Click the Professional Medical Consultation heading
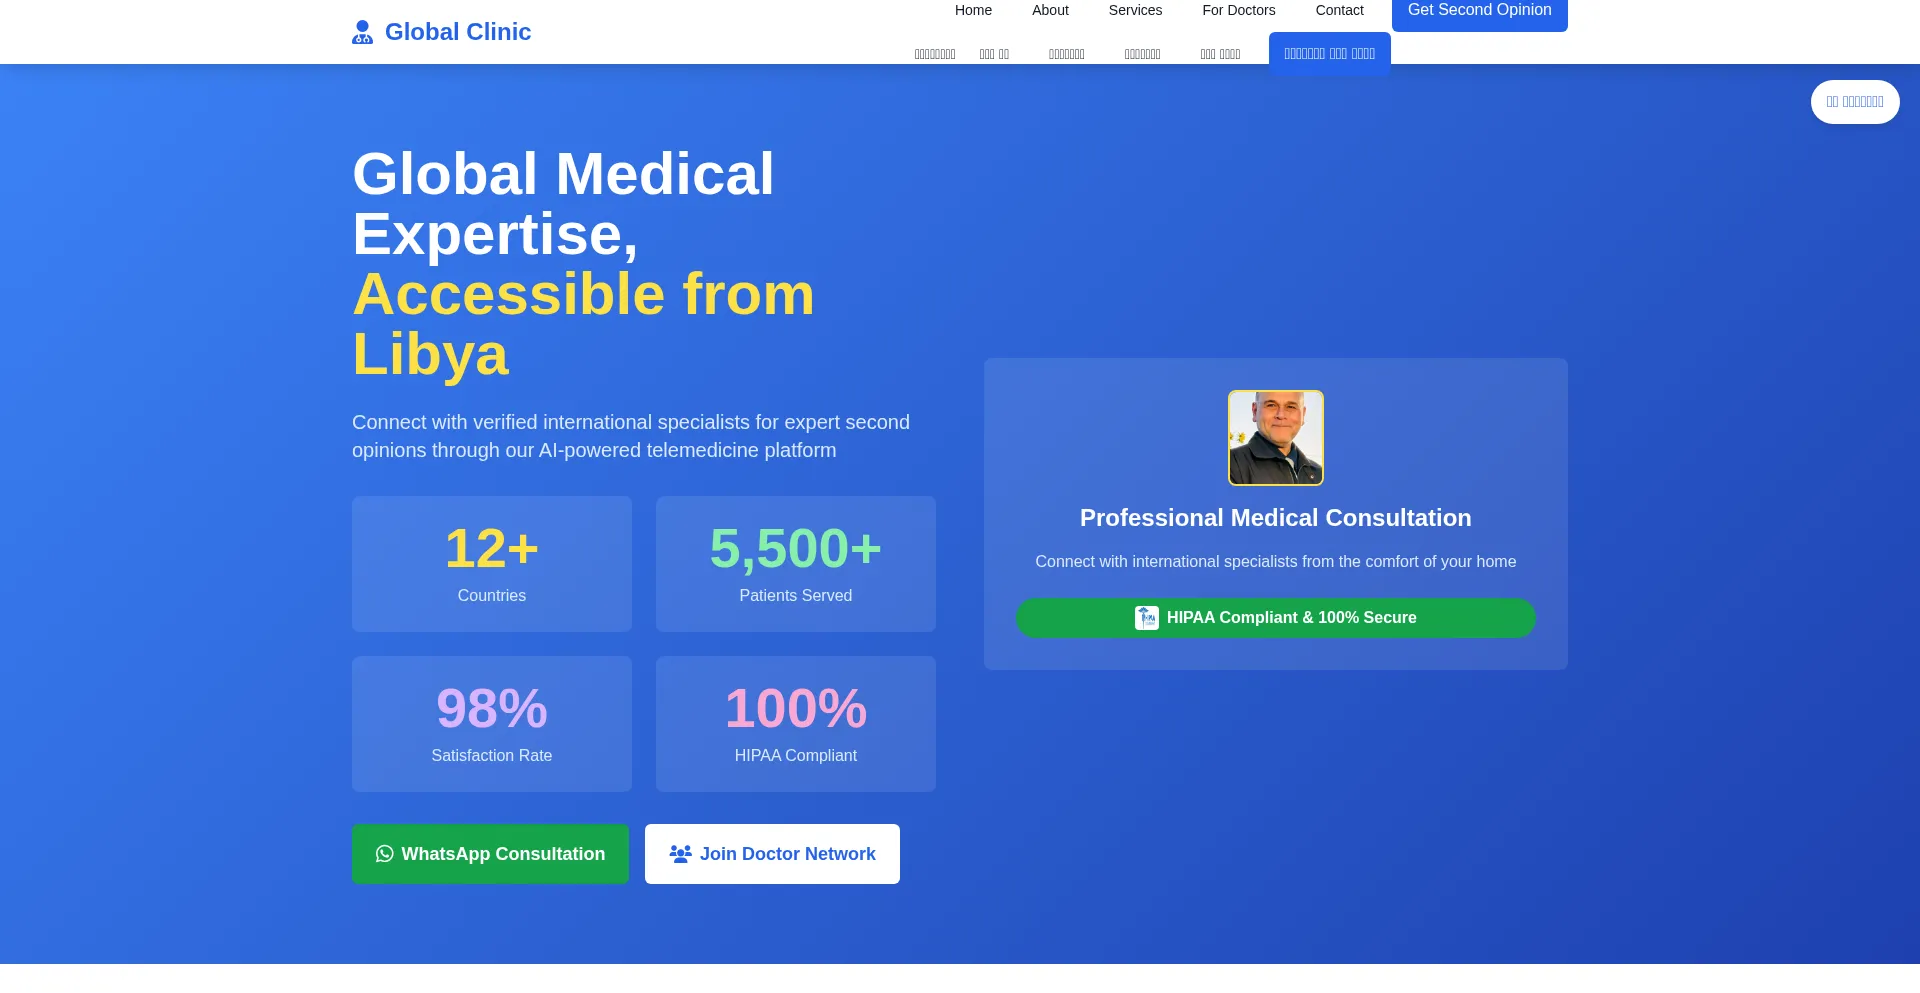Viewport: 1920px width, 993px height. 1275,518
